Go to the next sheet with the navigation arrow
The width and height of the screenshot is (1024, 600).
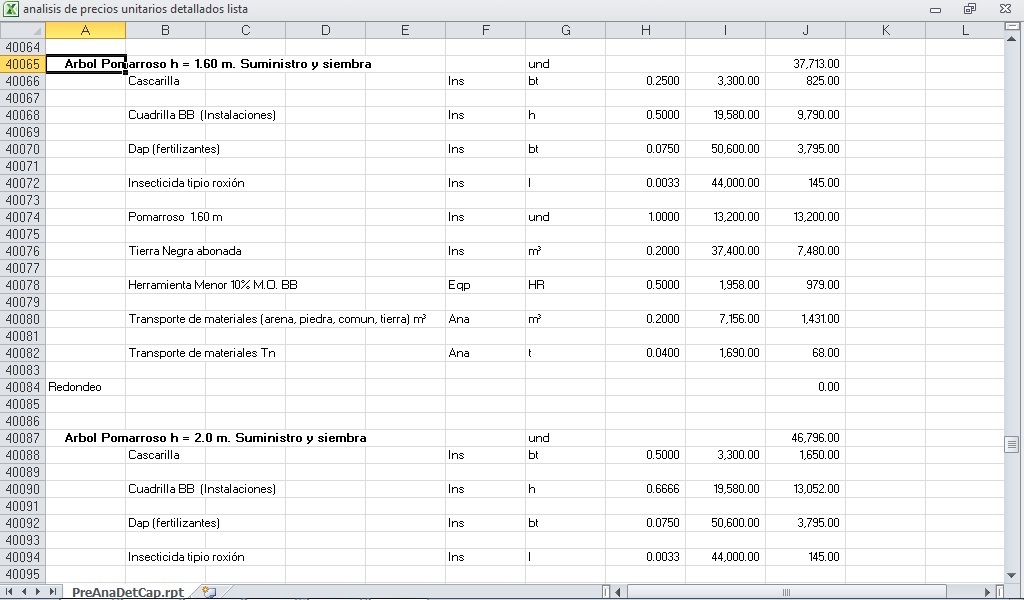click(38, 592)
